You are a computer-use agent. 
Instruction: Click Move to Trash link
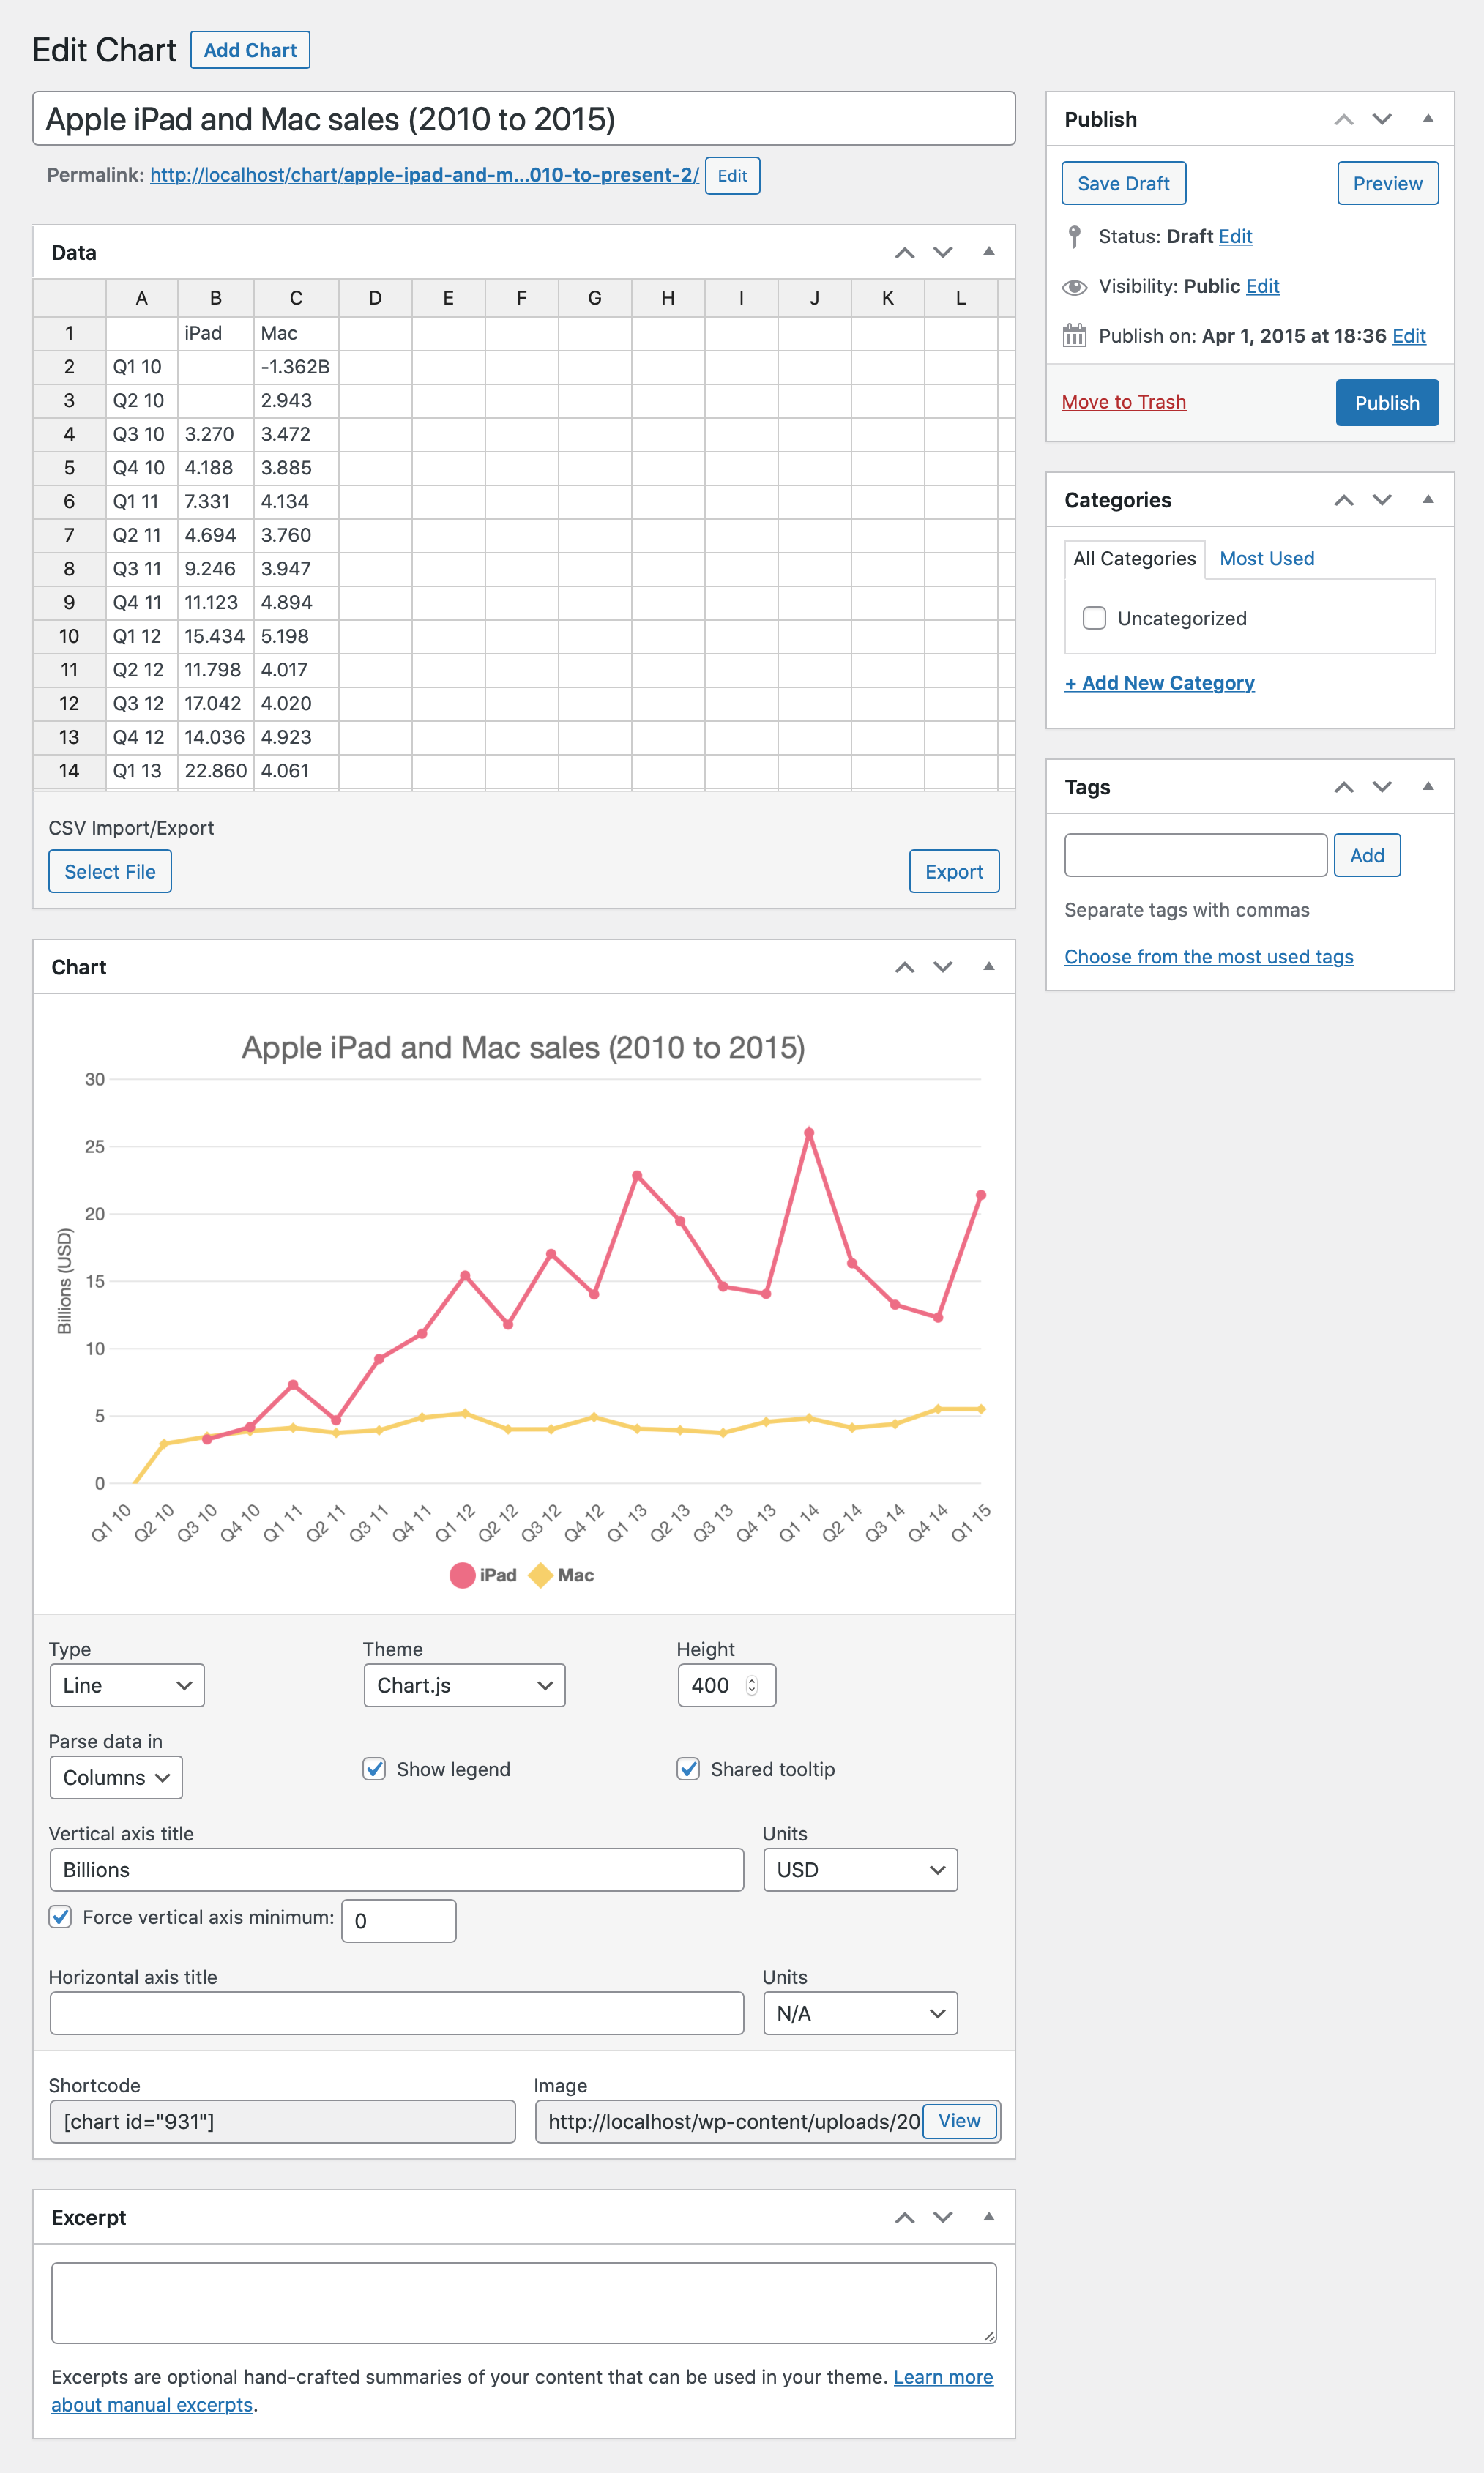coord(1123,402)
